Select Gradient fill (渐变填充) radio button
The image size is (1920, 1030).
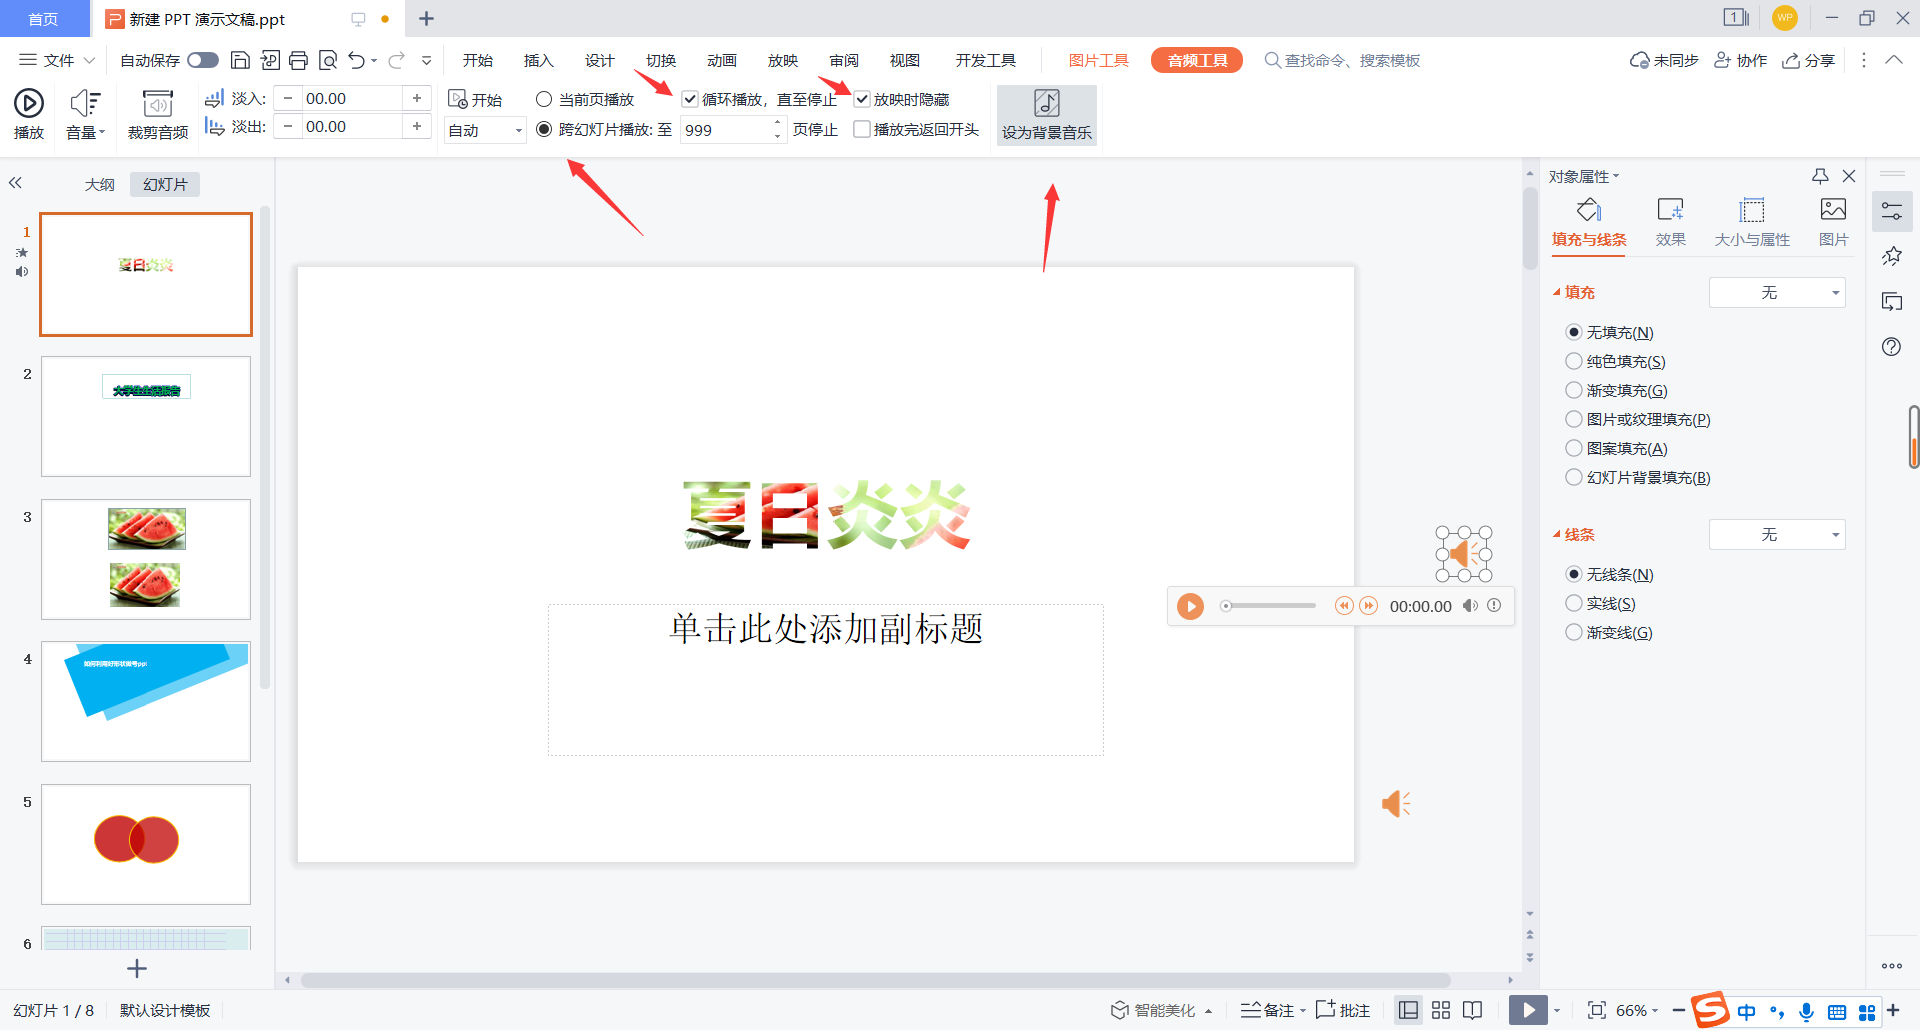(x=1574, y=390)
